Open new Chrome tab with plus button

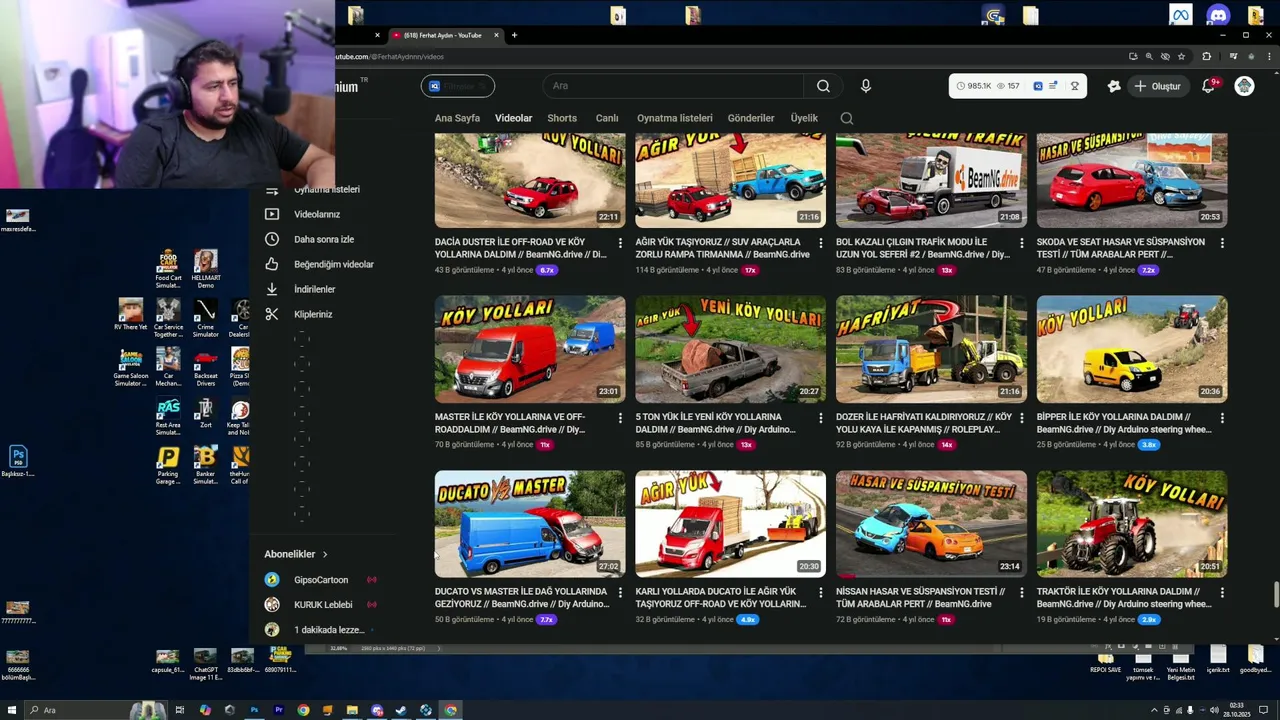[514, 35]
